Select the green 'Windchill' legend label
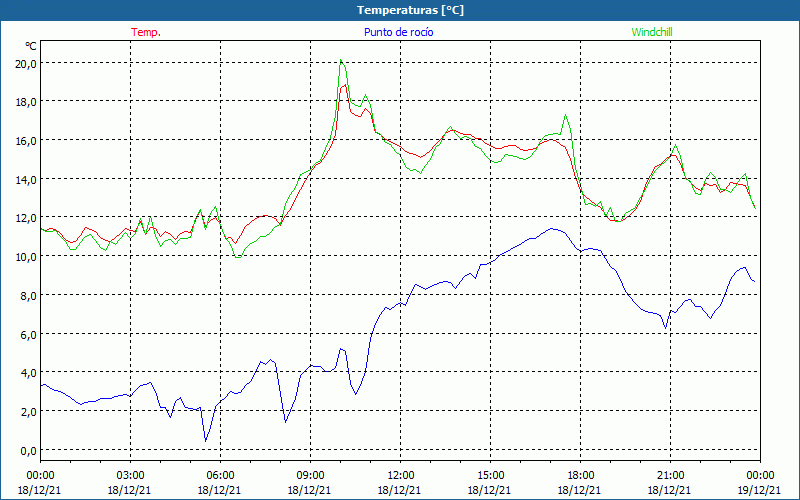 click(x=652, y=32)
